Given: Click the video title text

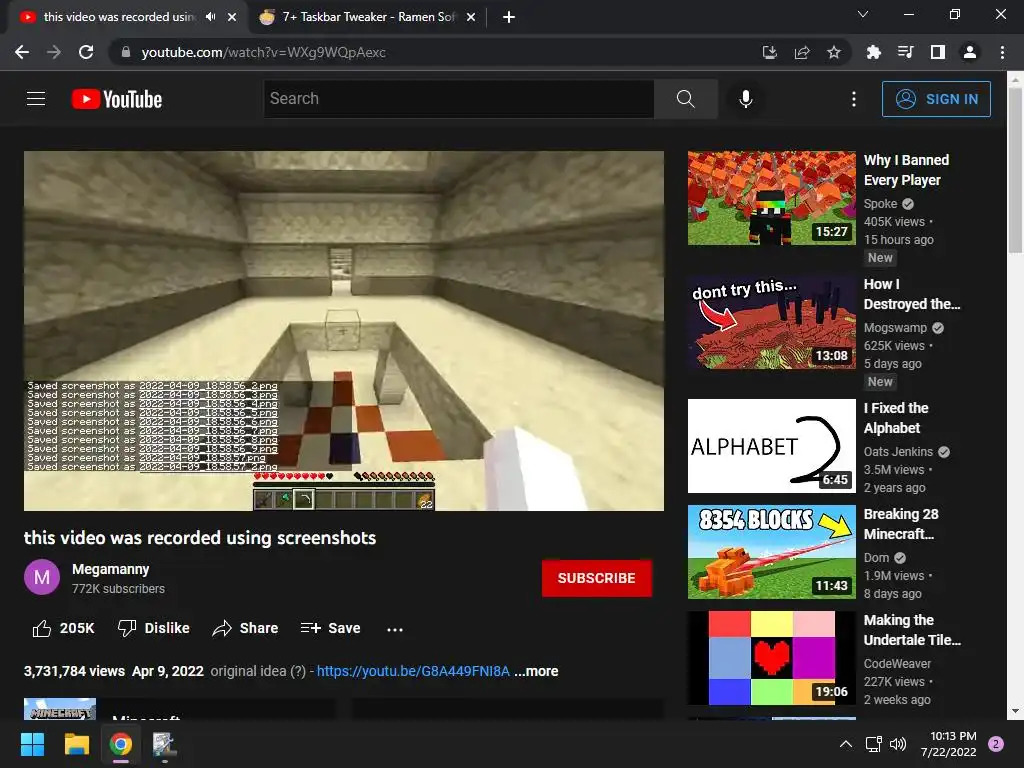Looking at the screenshot, I should tap(200, 538).
